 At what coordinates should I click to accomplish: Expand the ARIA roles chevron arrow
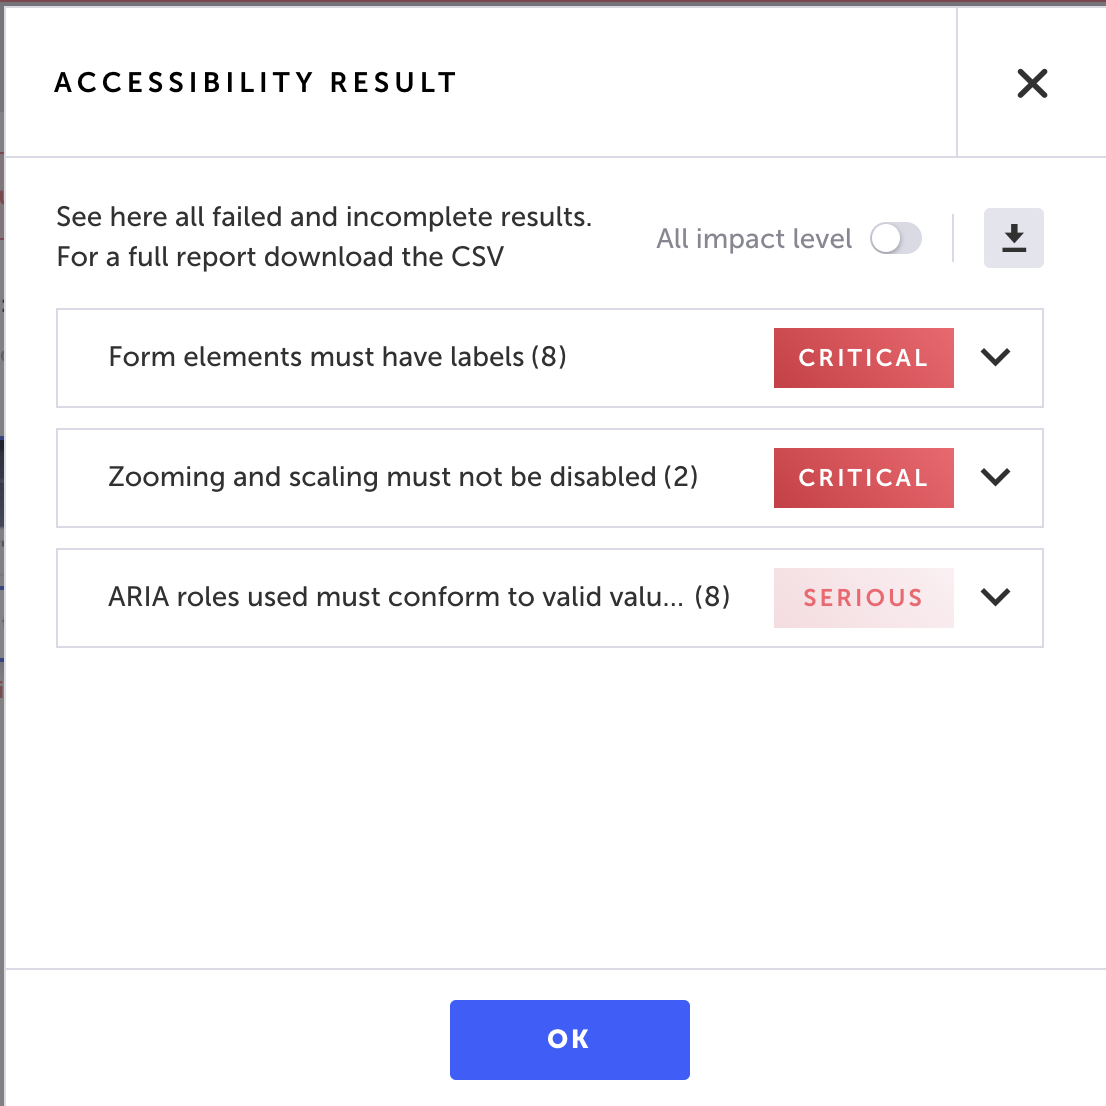[x=995, y=597]
